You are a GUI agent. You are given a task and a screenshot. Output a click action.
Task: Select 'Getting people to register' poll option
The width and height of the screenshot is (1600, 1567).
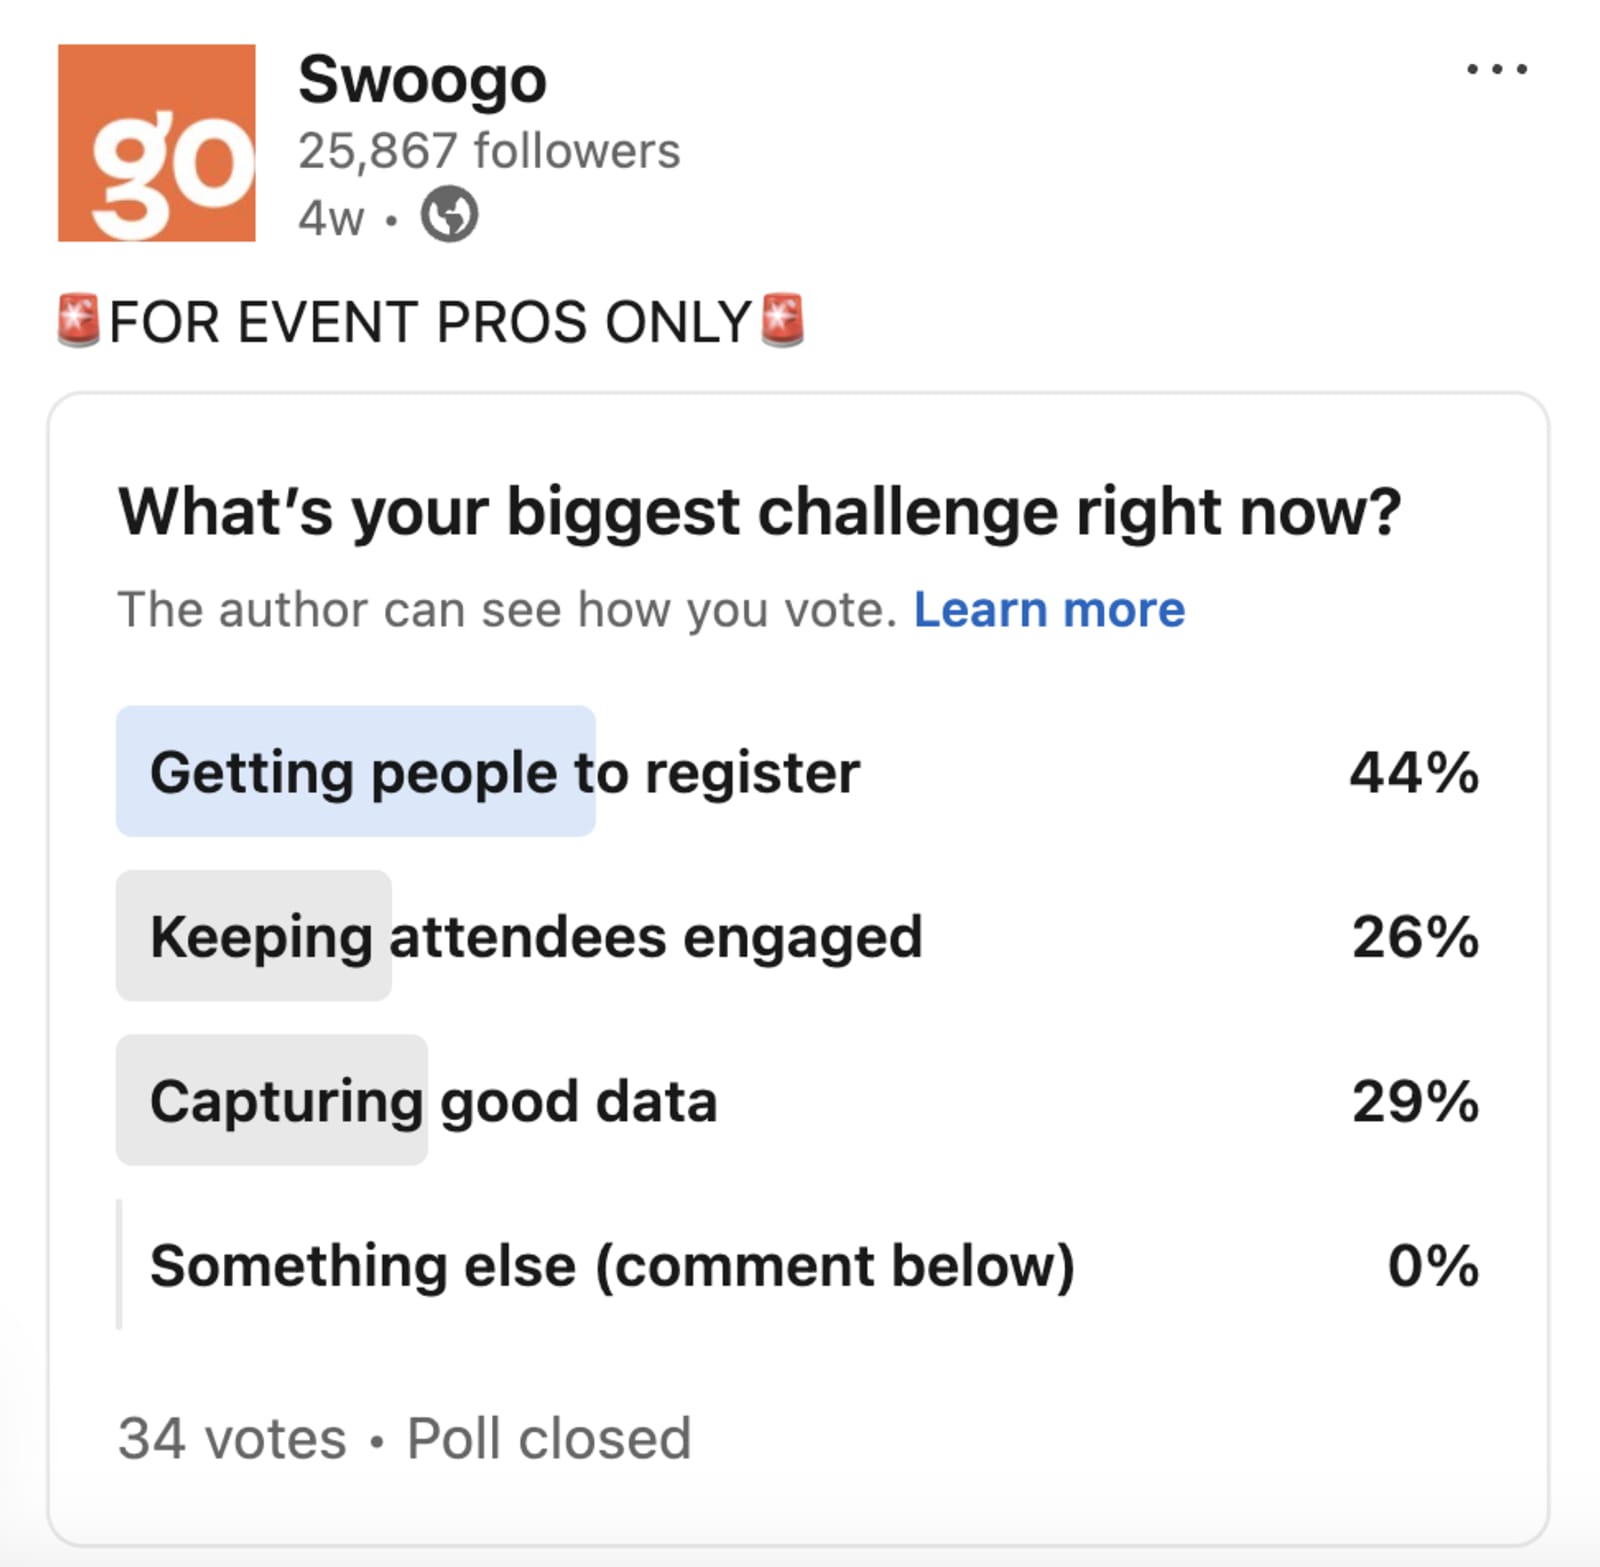click(x=504, y=770)
